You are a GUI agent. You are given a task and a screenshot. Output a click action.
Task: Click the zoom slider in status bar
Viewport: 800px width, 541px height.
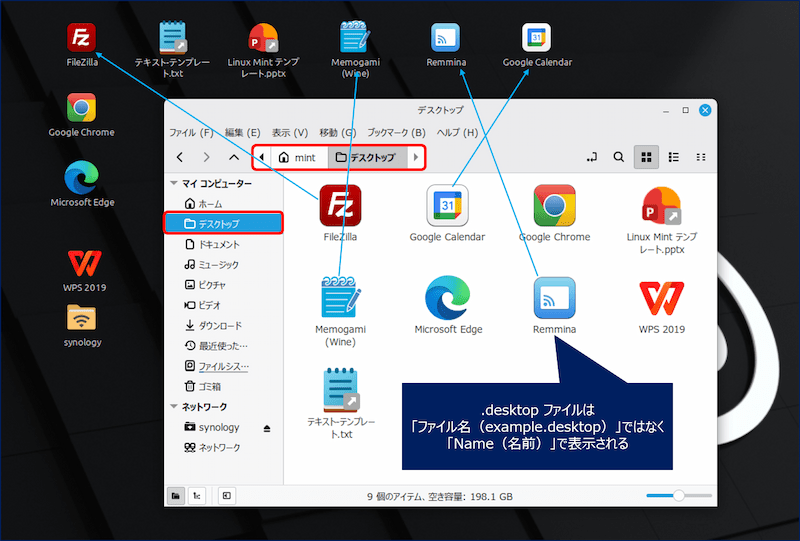point(678,495)
